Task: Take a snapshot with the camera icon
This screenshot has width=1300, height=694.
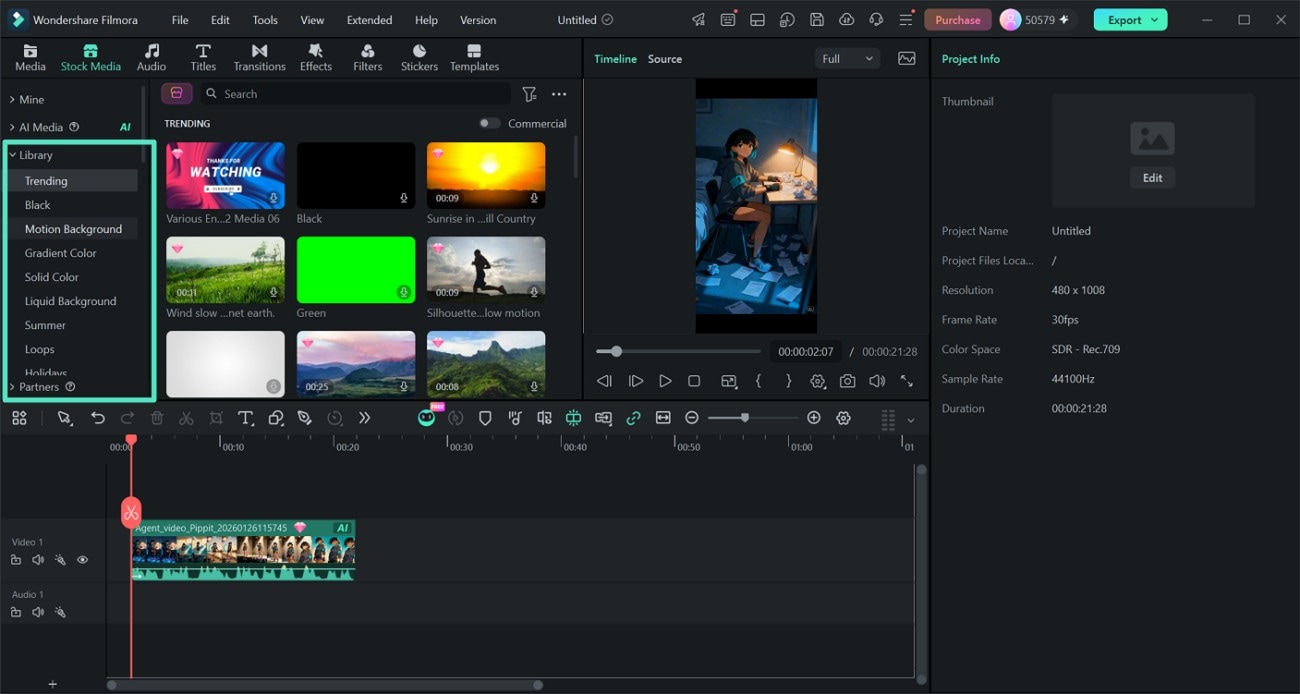Action: 848,381
